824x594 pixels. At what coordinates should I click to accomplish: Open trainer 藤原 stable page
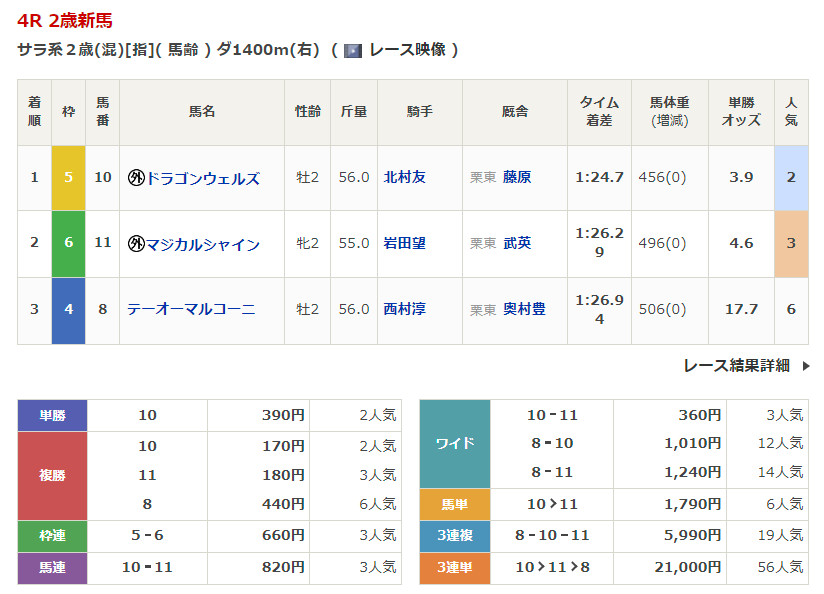click(x=517, y=177)
